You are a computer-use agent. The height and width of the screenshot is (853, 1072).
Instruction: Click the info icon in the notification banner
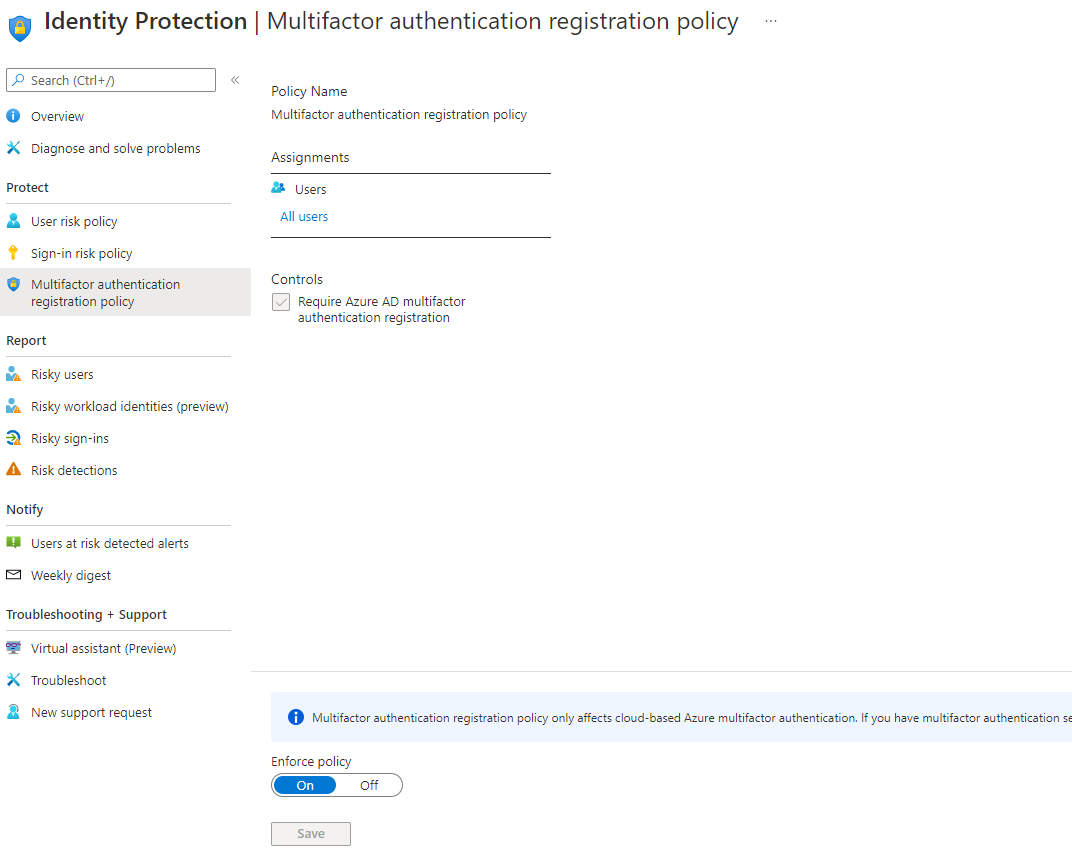[x=295, y=717]
